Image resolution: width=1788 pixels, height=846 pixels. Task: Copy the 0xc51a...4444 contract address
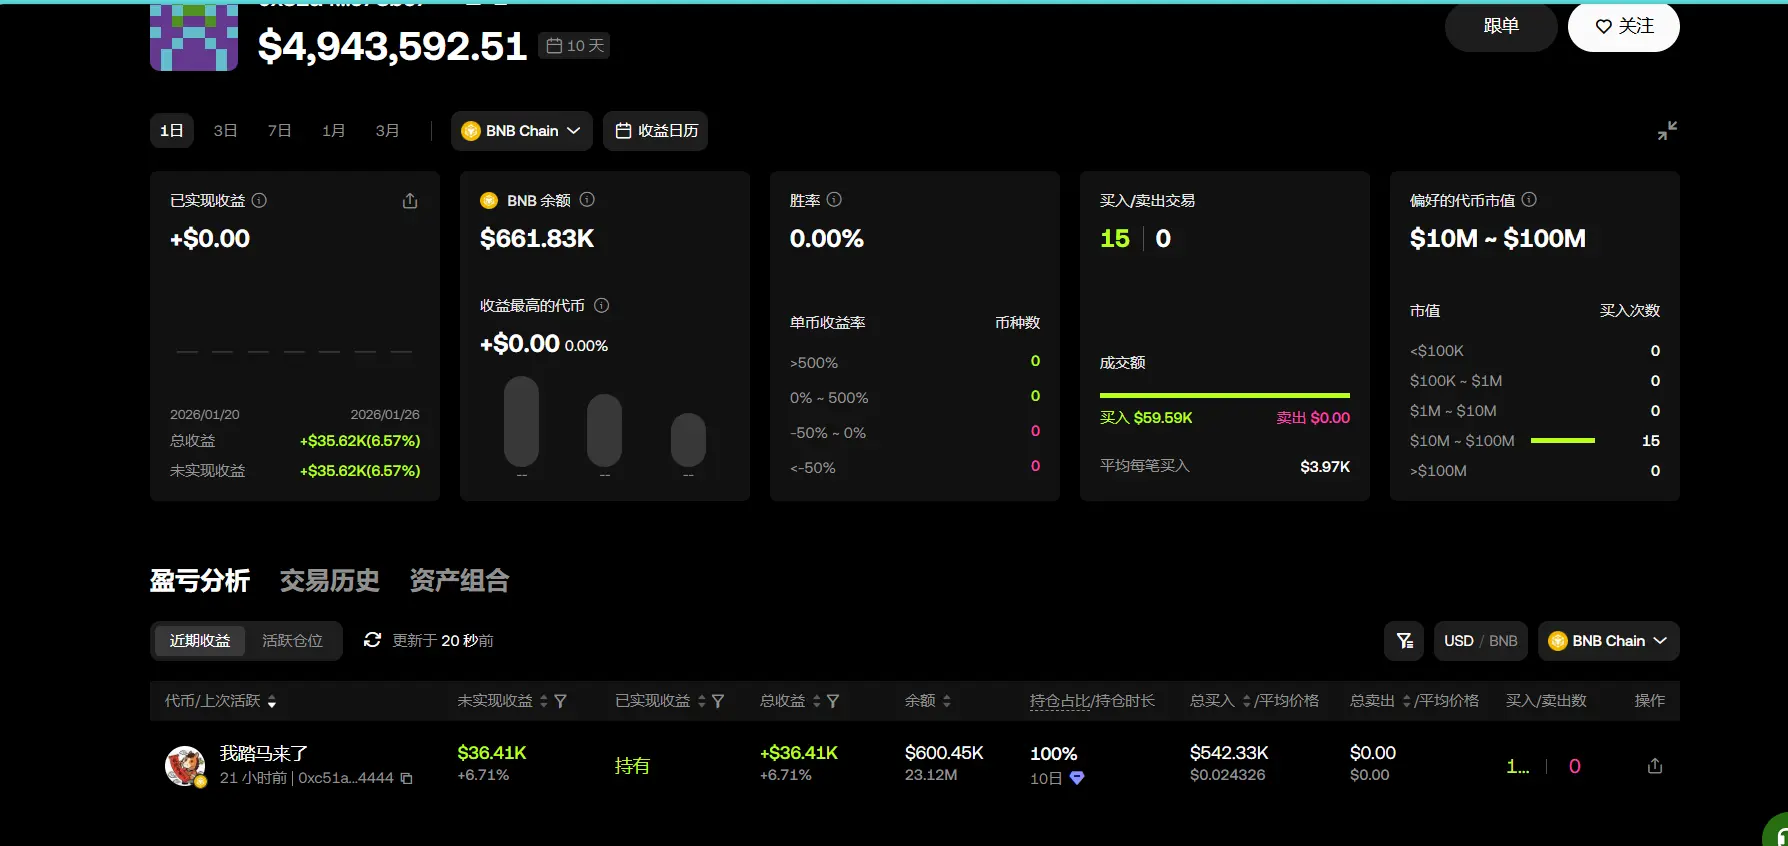406,778
